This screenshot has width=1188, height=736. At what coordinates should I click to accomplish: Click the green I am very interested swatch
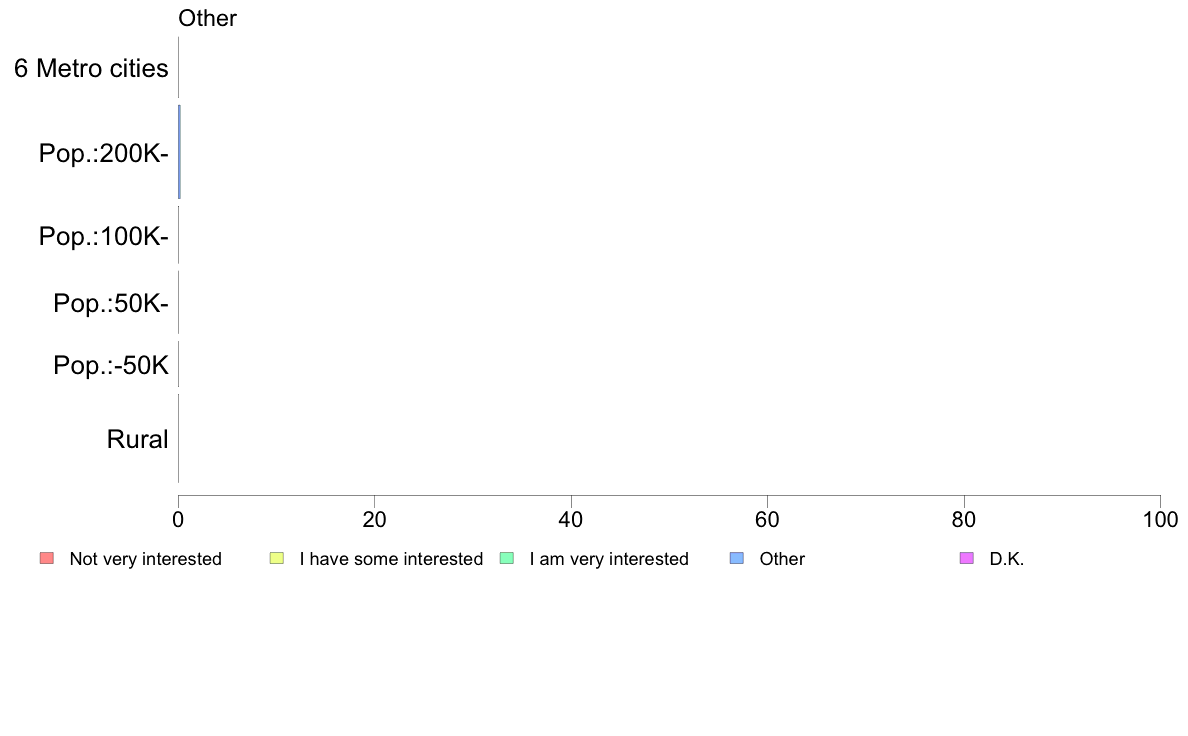click(x=507, y=558)
